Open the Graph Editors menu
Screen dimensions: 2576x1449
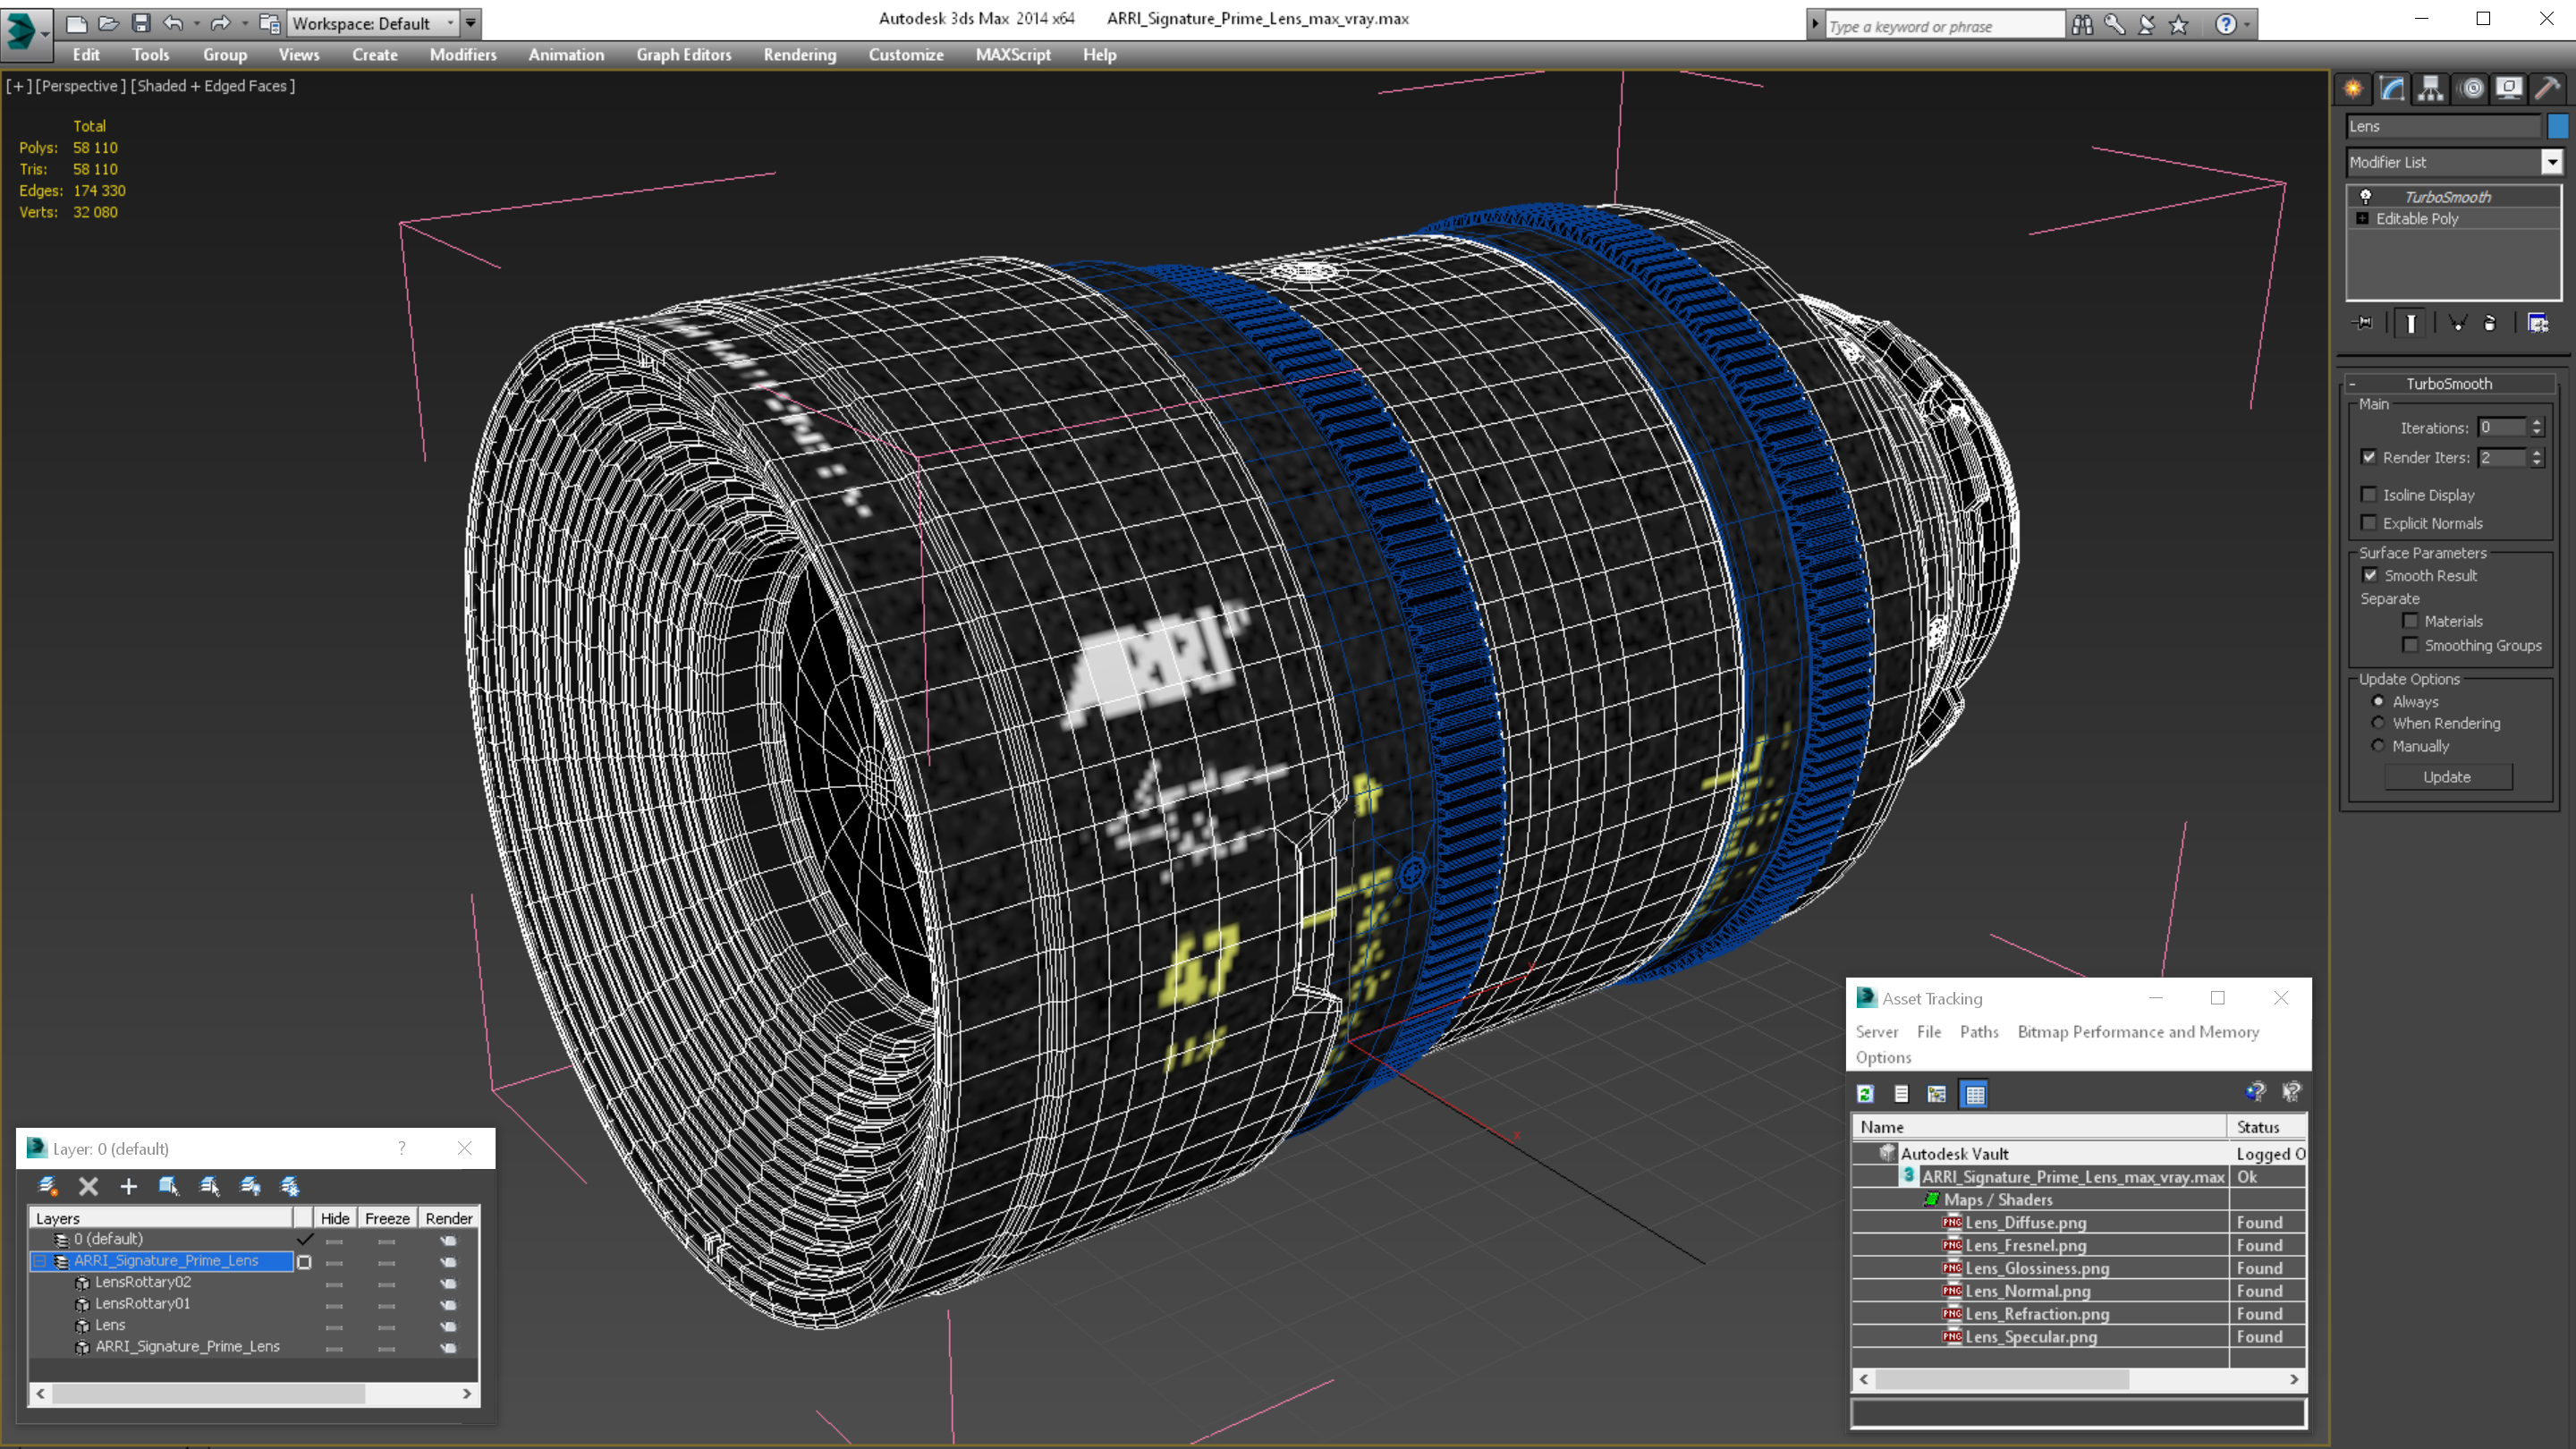684,55
